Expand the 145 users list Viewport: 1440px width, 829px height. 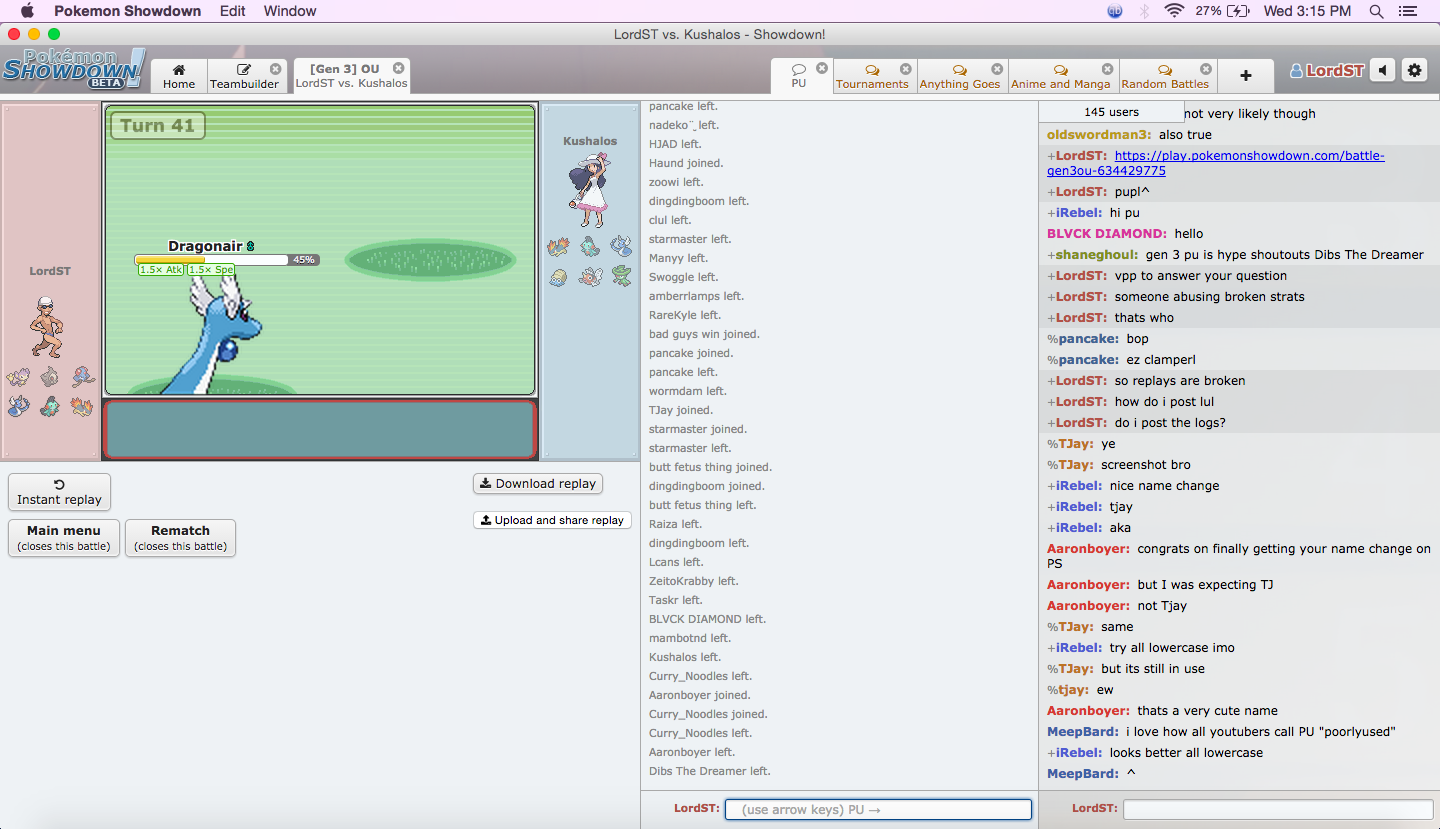coord(1111,112)
